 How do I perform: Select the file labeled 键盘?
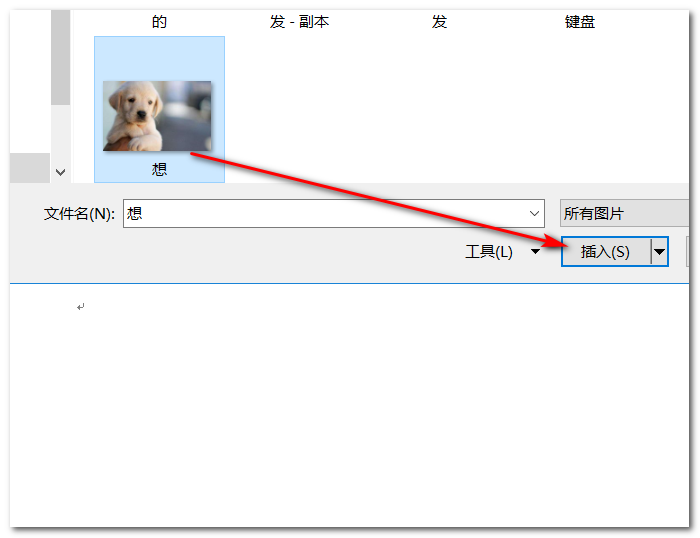click(x=579, y=21)
